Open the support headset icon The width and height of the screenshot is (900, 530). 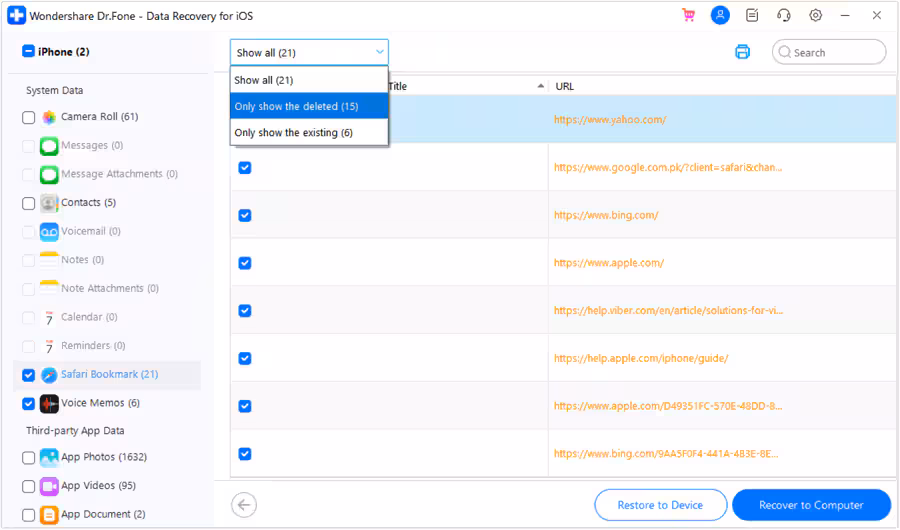[784, 15]
